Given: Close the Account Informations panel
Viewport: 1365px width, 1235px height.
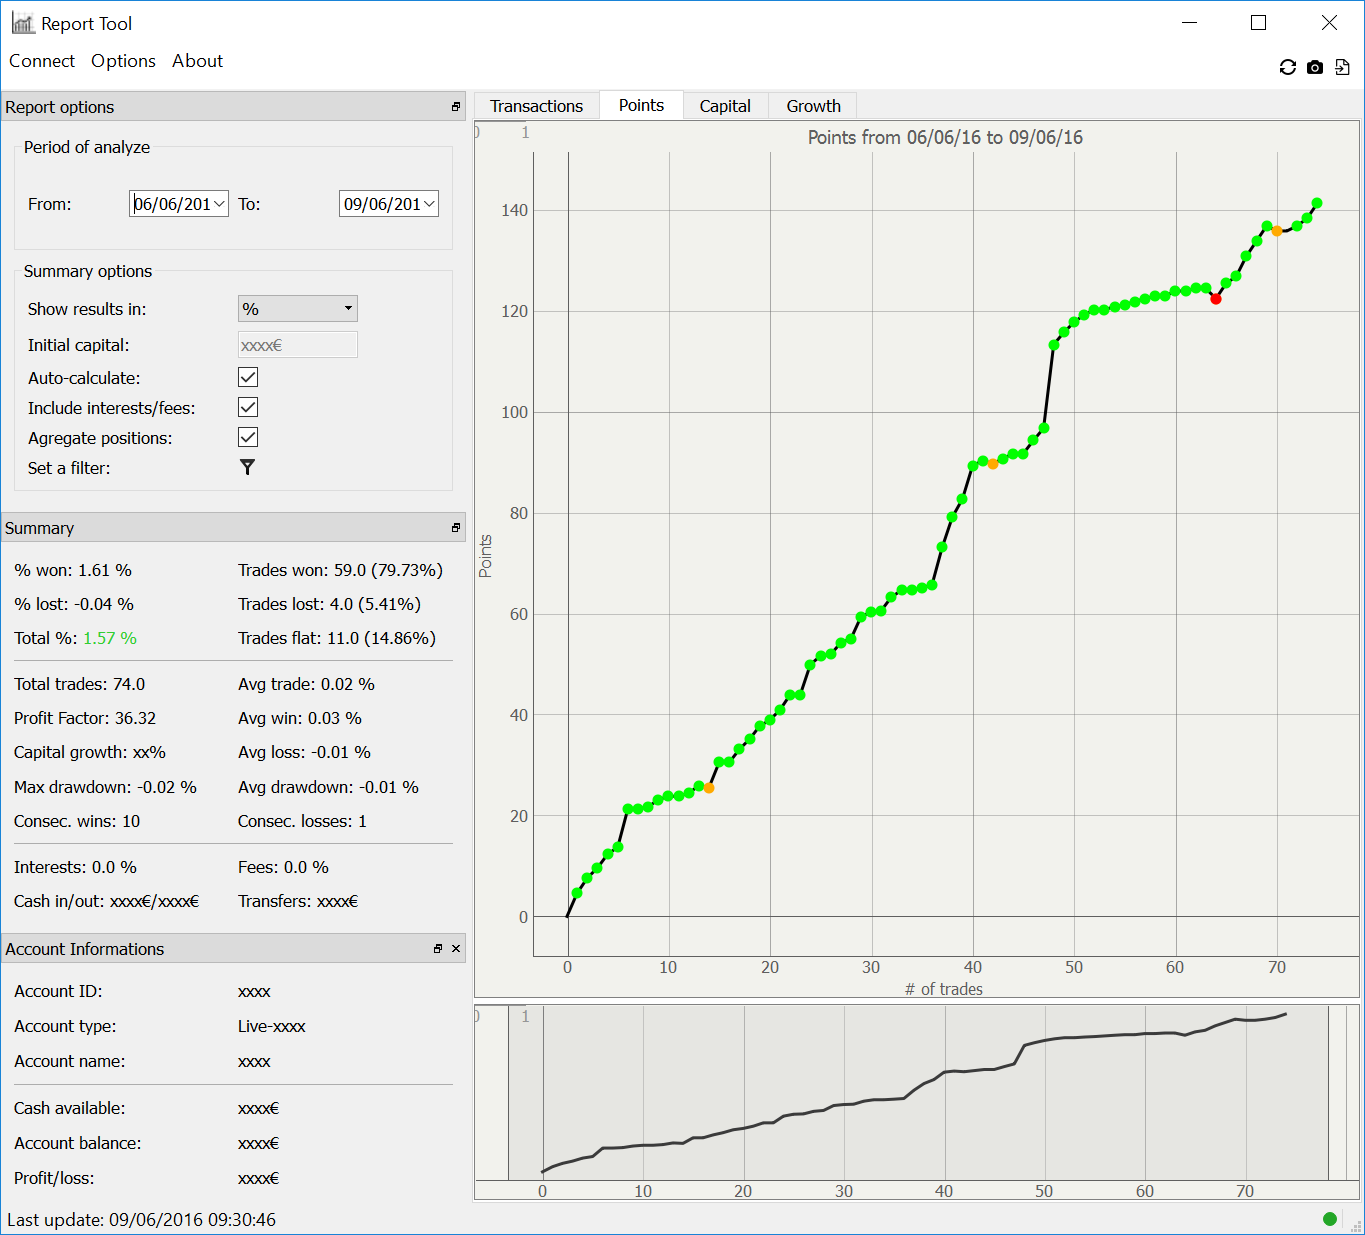Looking at the screenshot, I should [456, 949].
